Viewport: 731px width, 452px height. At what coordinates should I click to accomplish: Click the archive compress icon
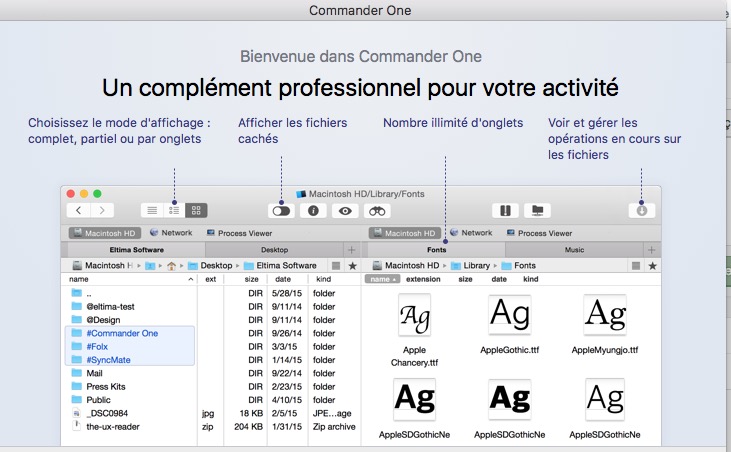coord(505,211)
